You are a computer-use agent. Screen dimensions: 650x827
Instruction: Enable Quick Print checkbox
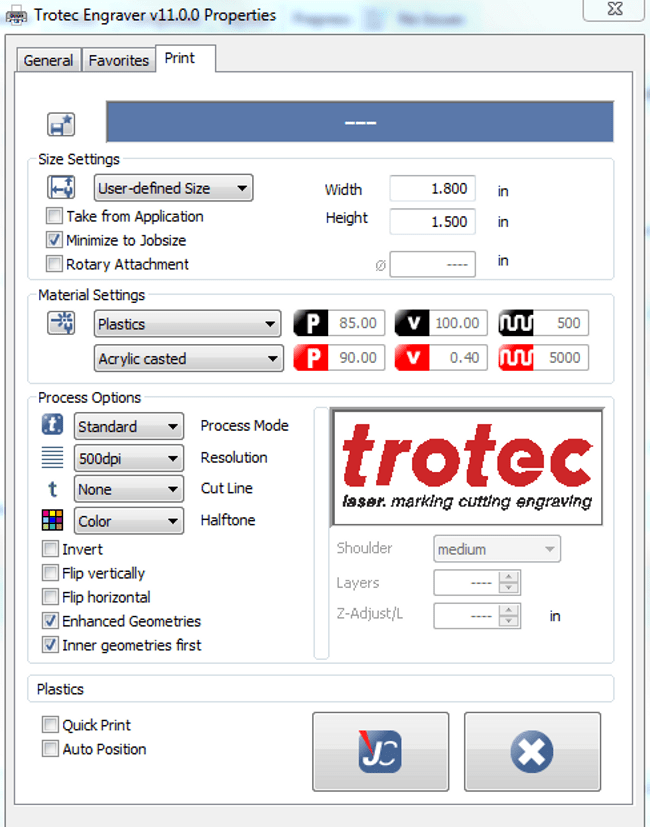click(x=50, y=725)
